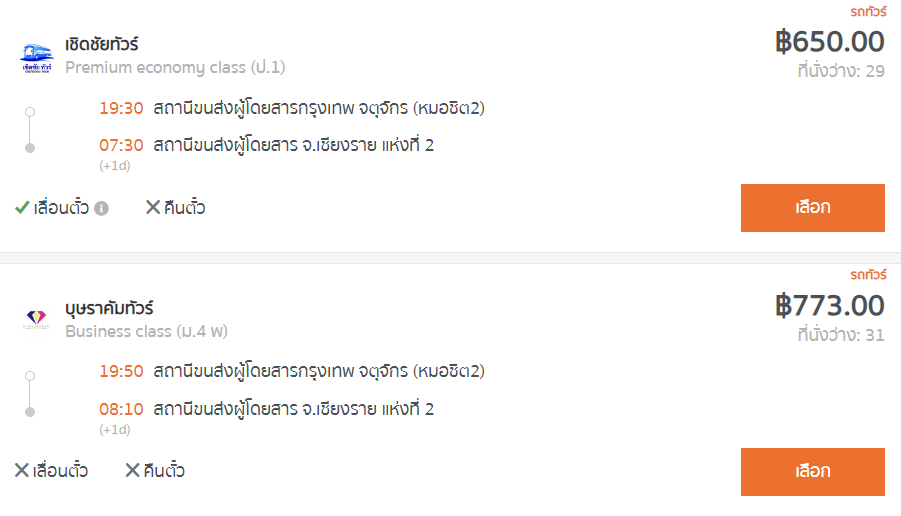
Task: Click the บุษราคัมทัวร์ operator name
Action: [x=109, y=309]
